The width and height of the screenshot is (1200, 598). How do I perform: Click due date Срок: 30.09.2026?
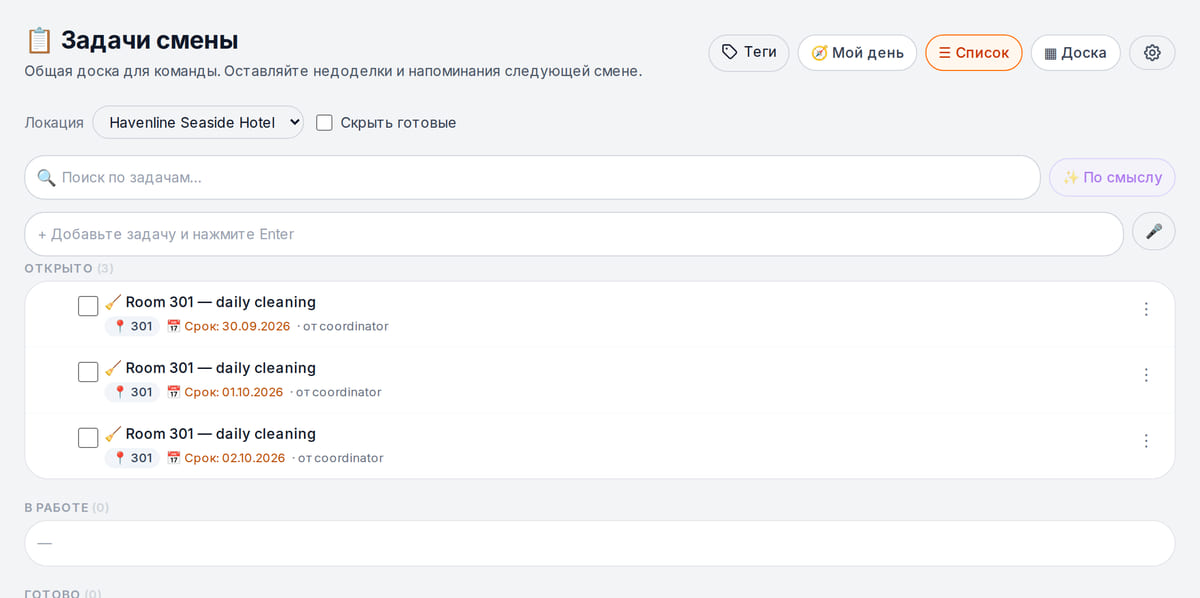[x=237, y=326]
